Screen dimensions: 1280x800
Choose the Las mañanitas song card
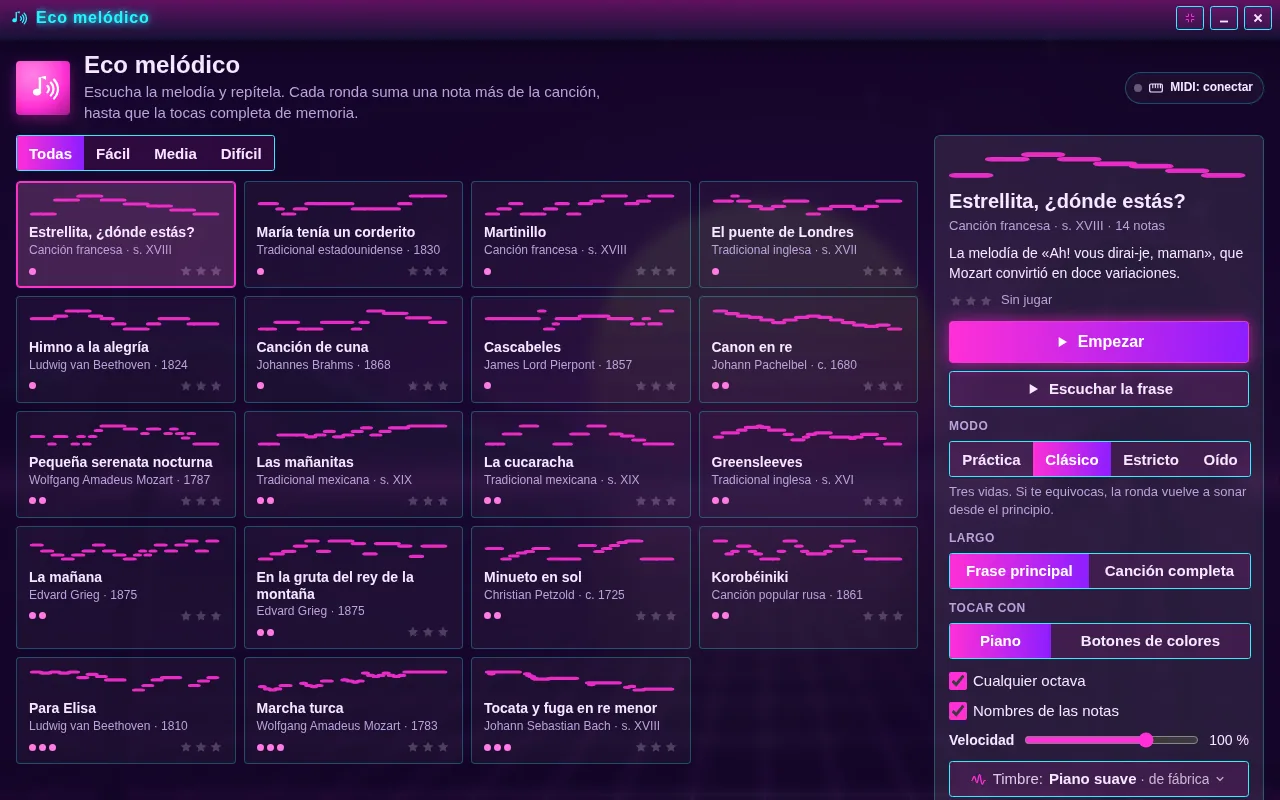coord(353,464)
